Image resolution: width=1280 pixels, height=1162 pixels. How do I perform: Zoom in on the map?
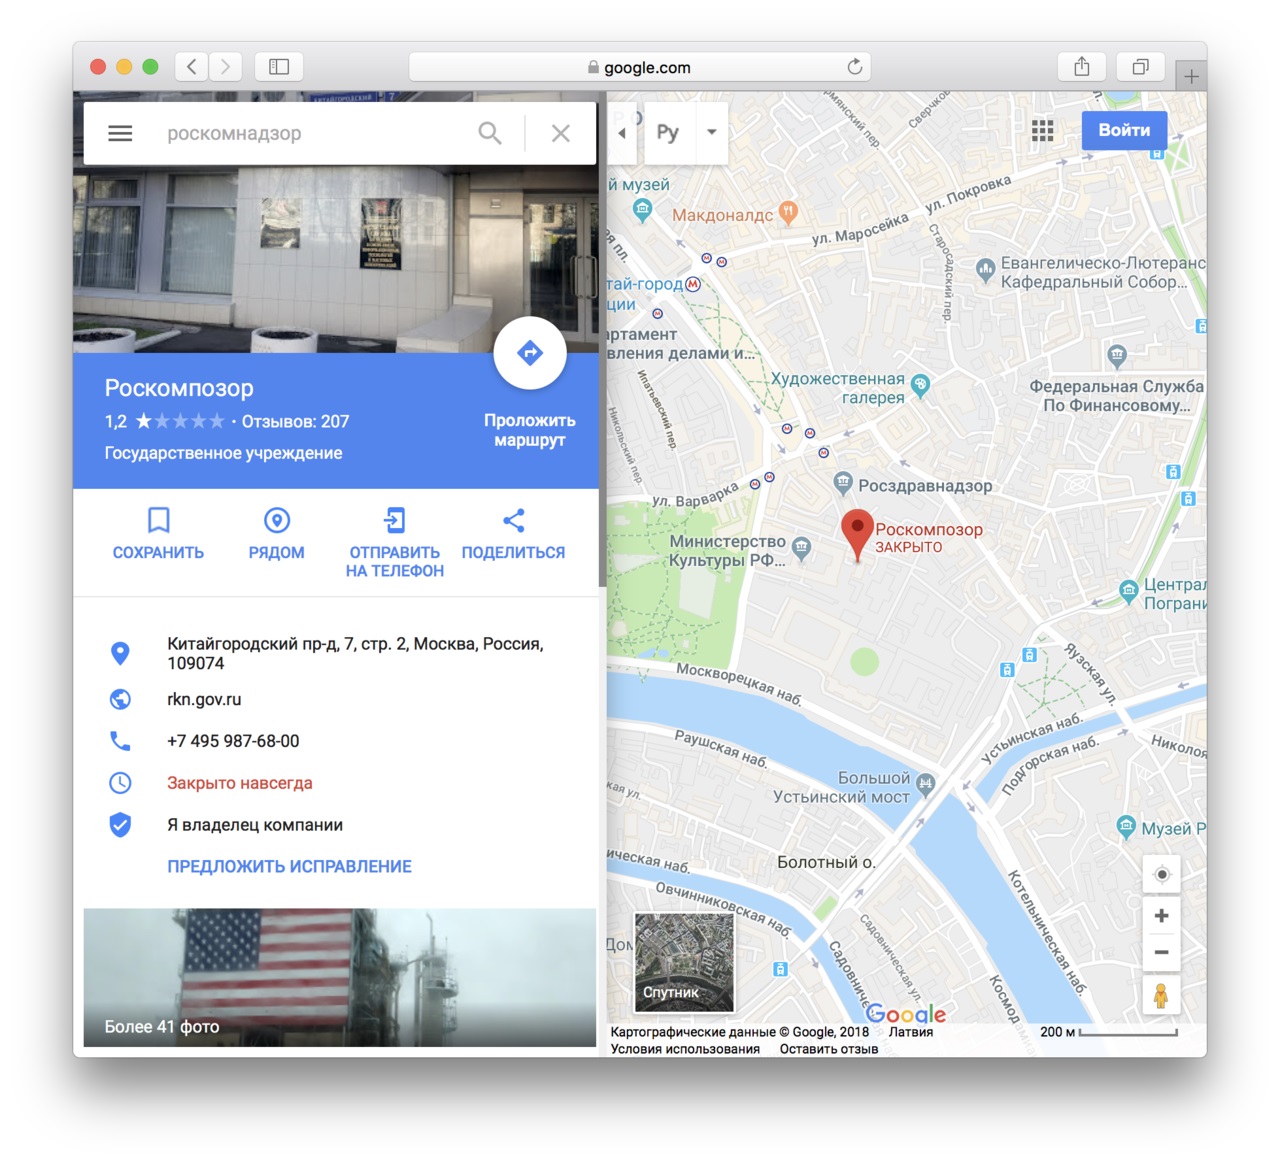1161,916
